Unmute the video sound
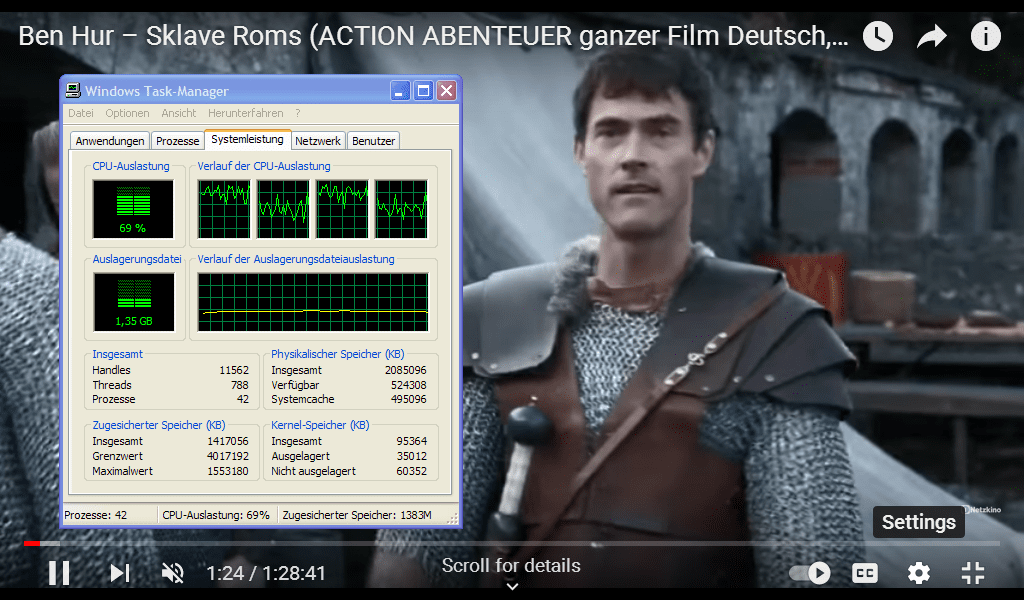The width and height of the screenshot is (1024, 600). 172,573
